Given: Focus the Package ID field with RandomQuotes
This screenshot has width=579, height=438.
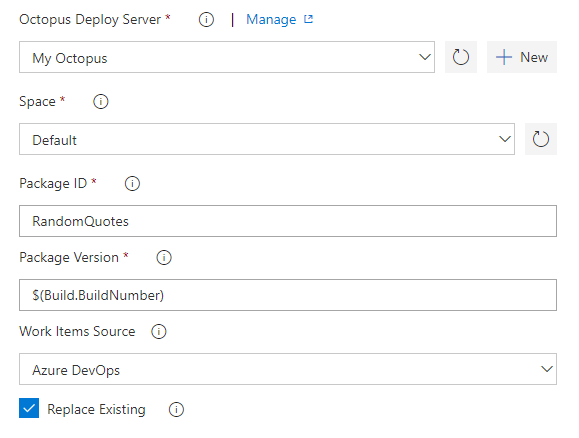Looking at the screenshot, I should (288, 221).
